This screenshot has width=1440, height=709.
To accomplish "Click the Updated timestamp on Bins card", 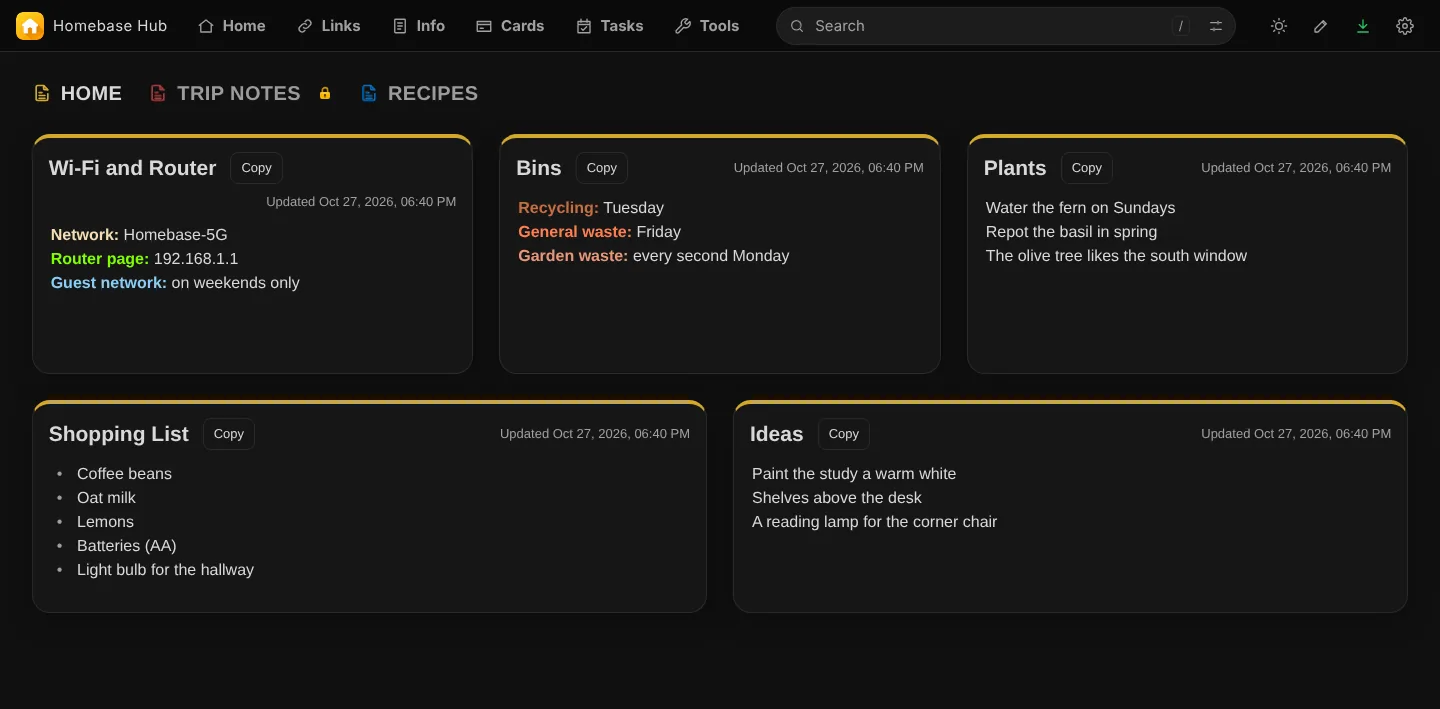I will pos(829,168).
